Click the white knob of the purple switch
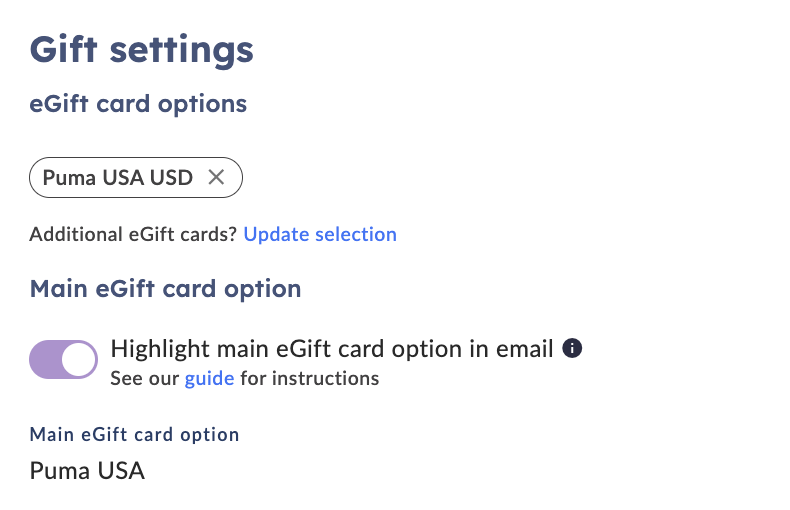 click(x=79, y=359)
